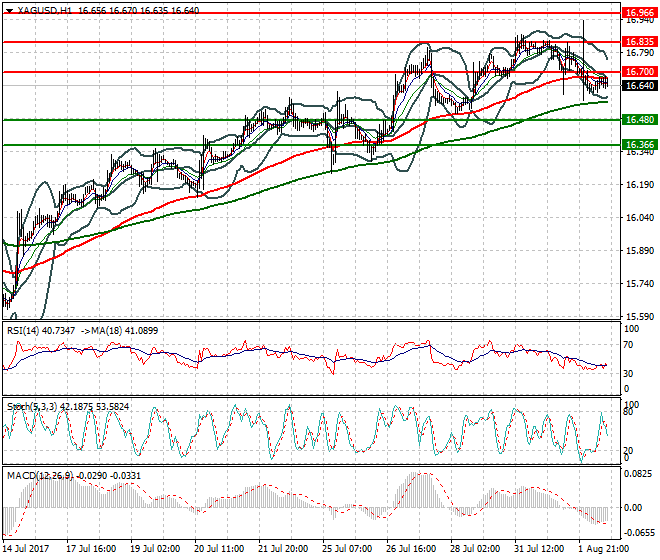Select the MACD(12,26,9) indicator label
660x560 pixels.
pos(40,475)
